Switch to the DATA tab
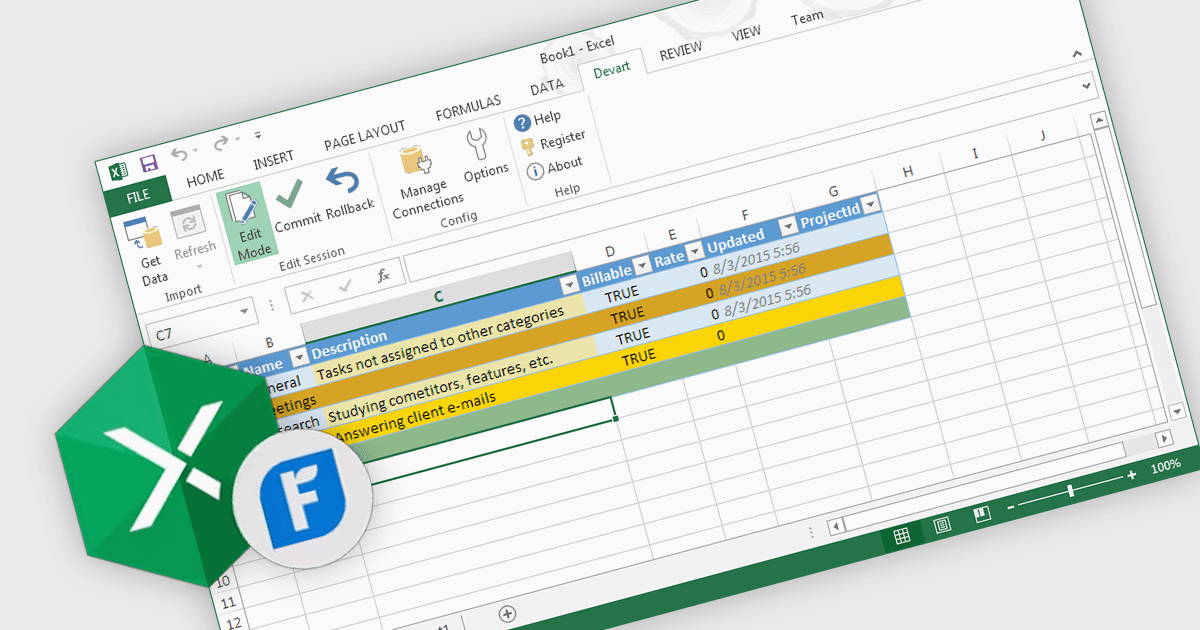Viewport: 1200px width, 630px height. click(547, 88)
